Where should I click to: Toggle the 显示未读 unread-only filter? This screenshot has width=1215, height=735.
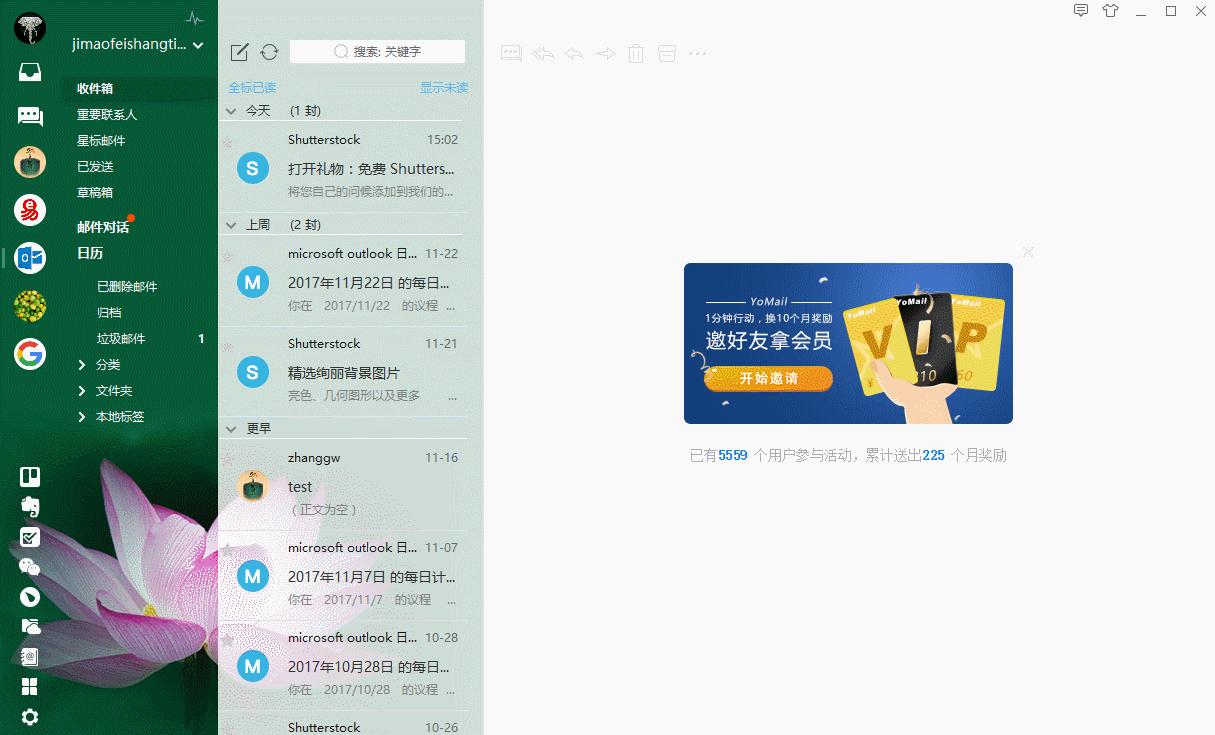[x=444, y=87]
